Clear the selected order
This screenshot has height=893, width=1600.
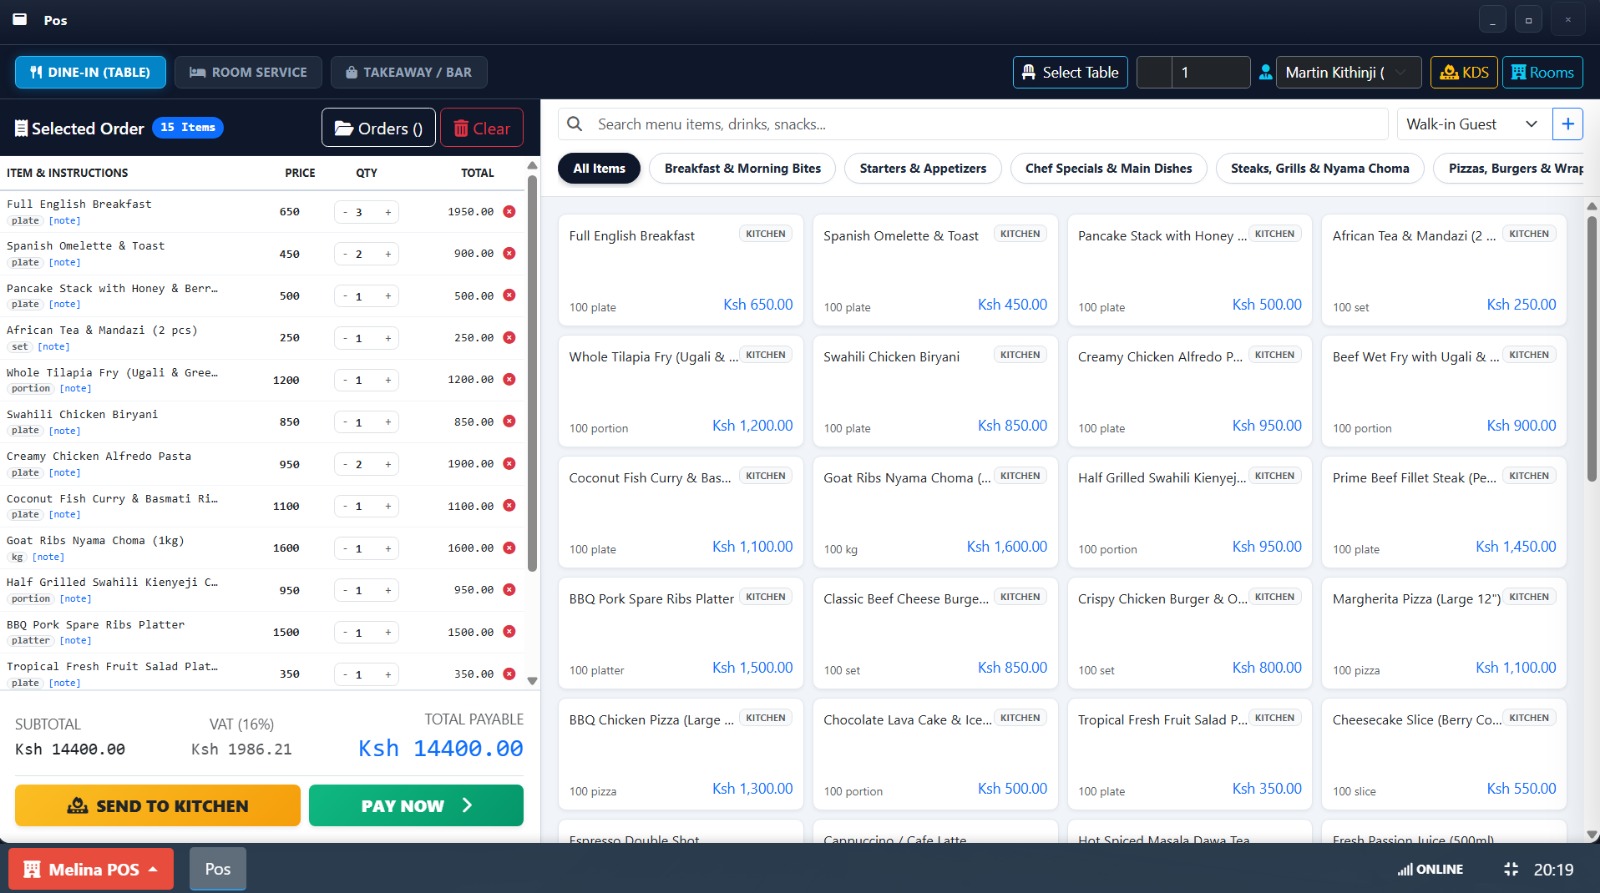pyautogui.click(x=482, y=128)
